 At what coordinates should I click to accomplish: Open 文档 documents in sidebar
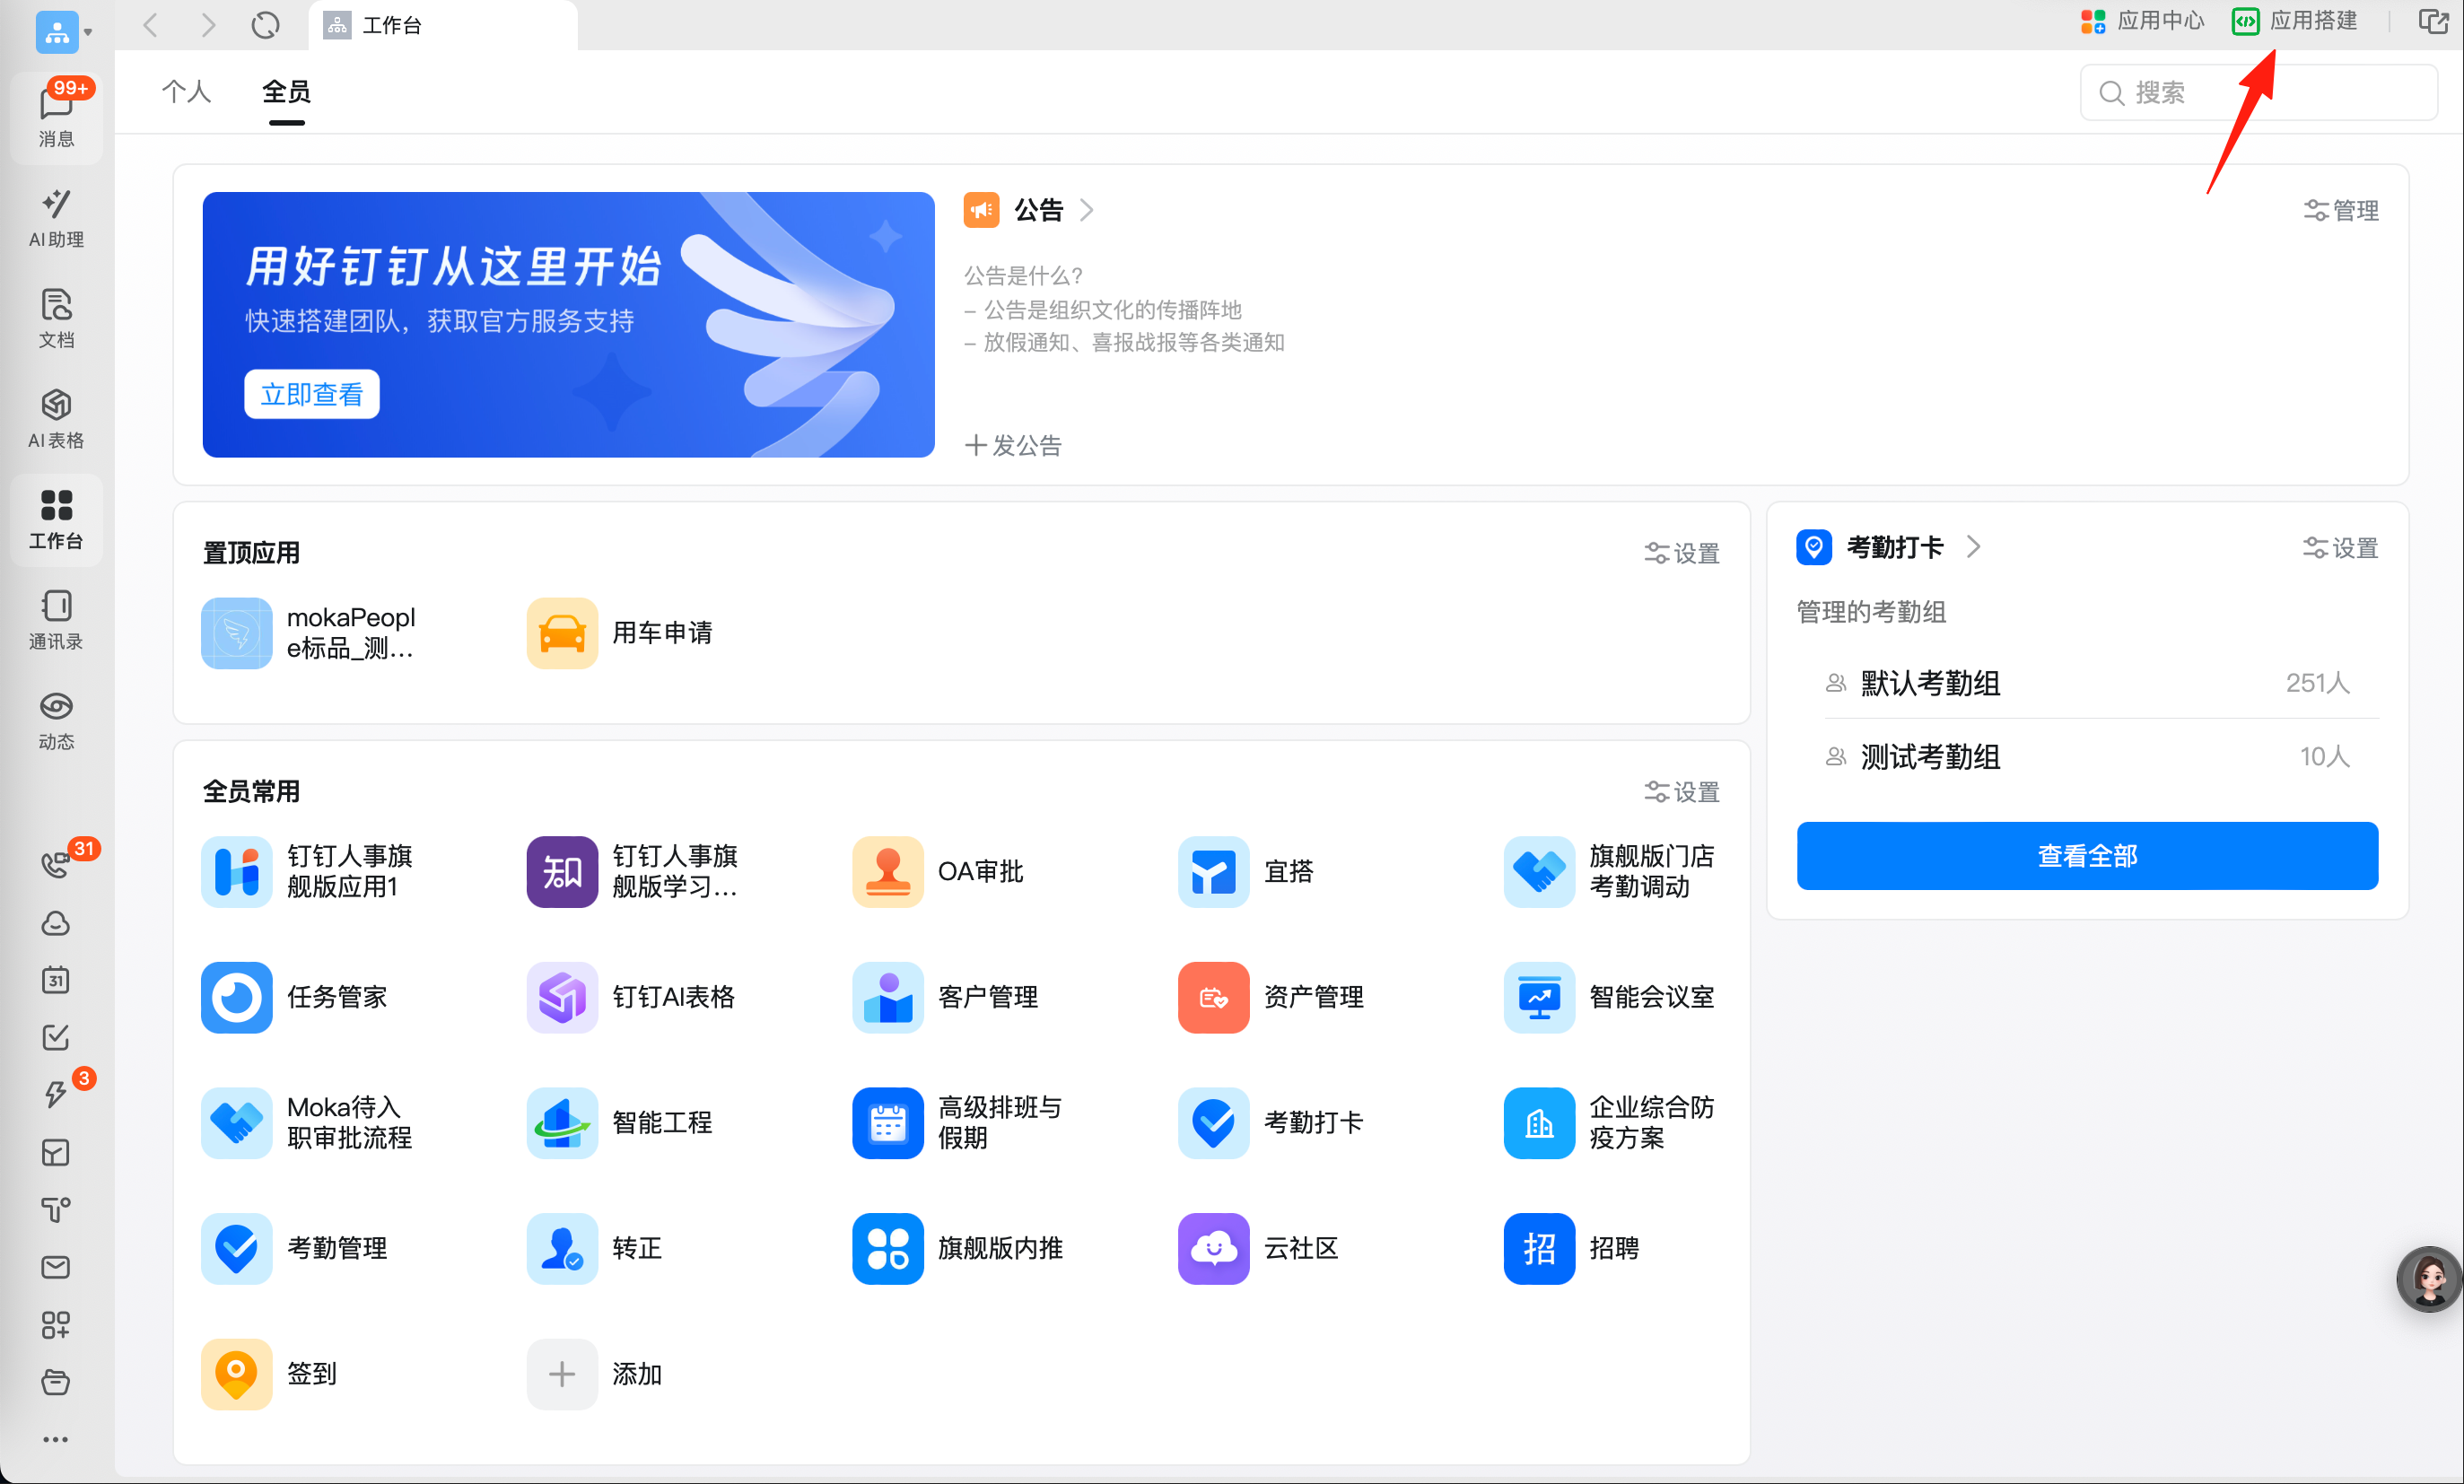pyautogui.click(x=56, y=318)
